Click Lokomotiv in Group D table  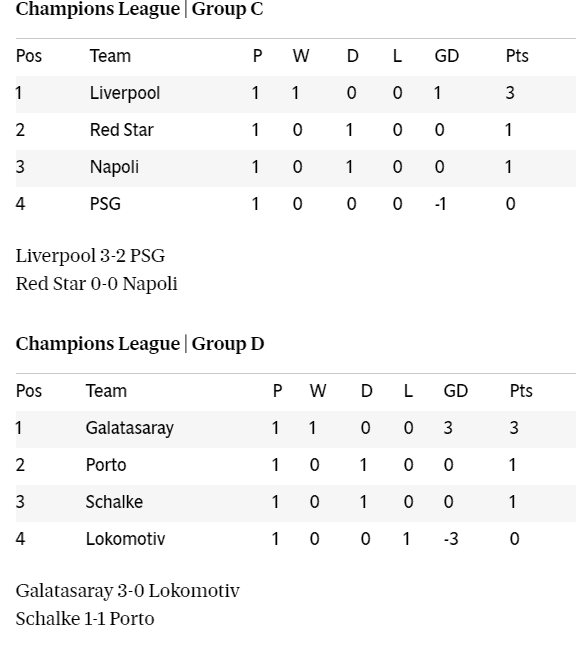point(126,539)
